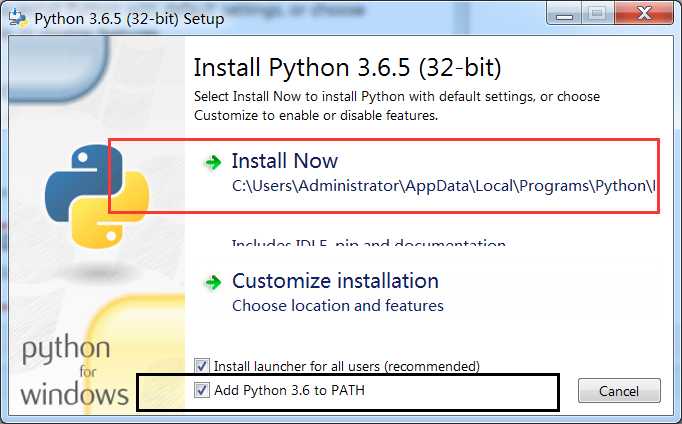Click 'Add Python 3.6 to PATH' label

pos(289,390)
